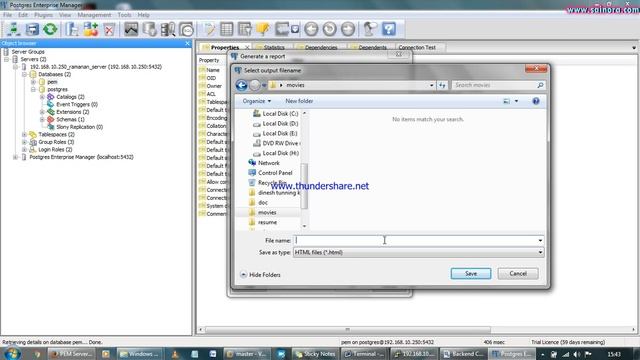Image resolution: width=640 pixels, height=360 pixels.
Task: Expand the Tablespaces (2) node
Action: click(24, 134)
